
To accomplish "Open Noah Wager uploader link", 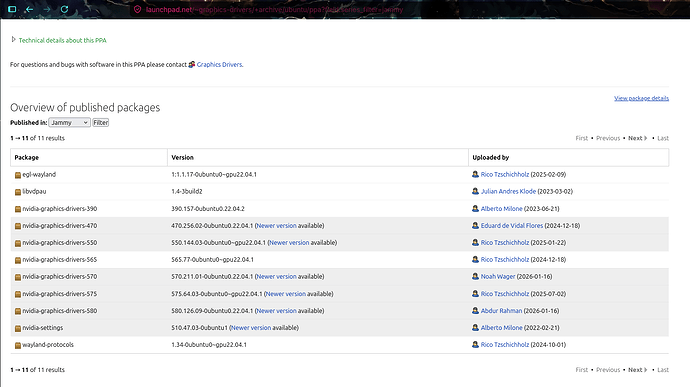I will [498, 276].
